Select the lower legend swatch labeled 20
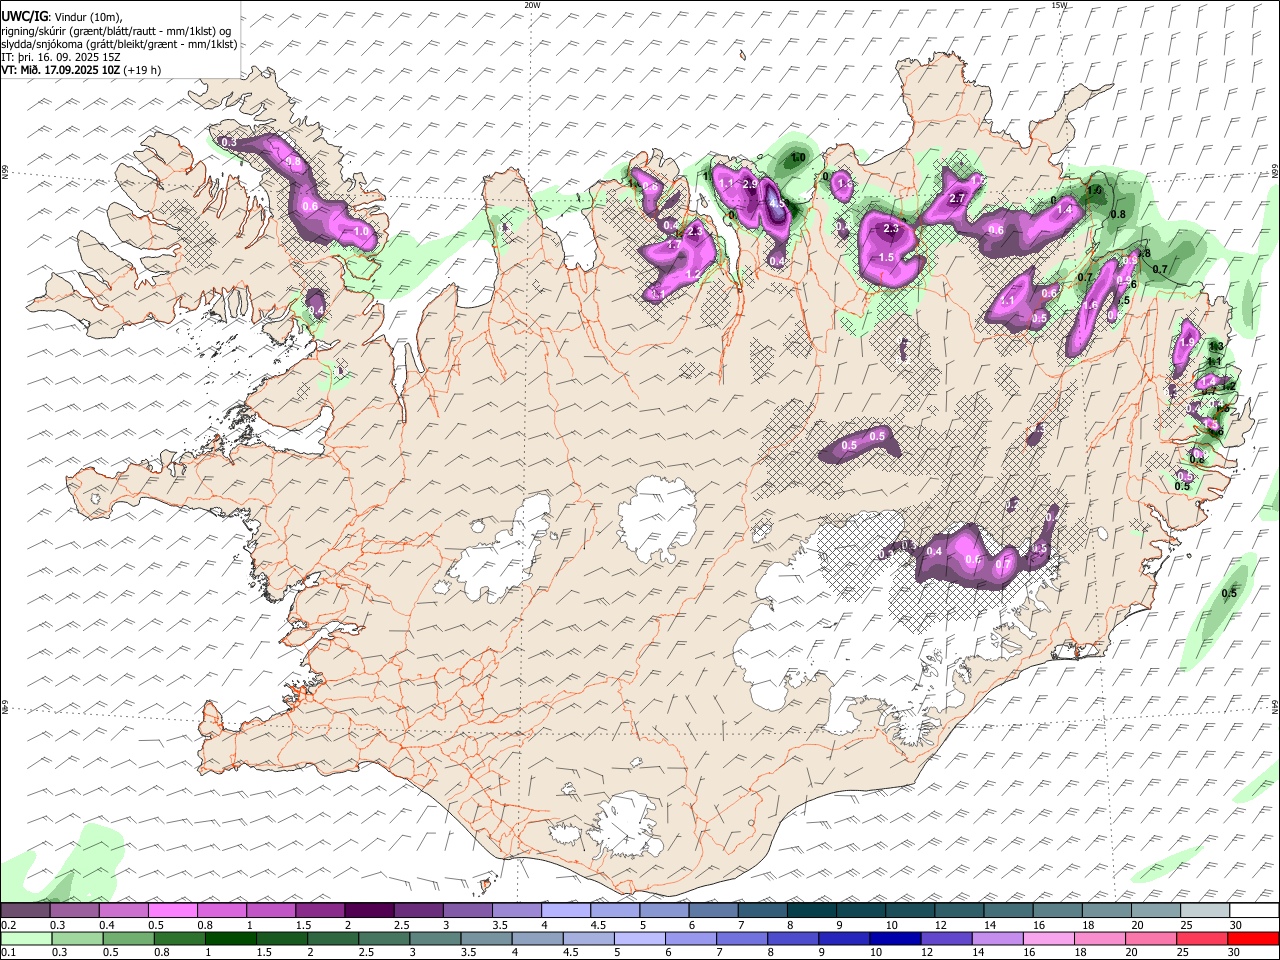1280x960 pixels. tap(1151, 938)
